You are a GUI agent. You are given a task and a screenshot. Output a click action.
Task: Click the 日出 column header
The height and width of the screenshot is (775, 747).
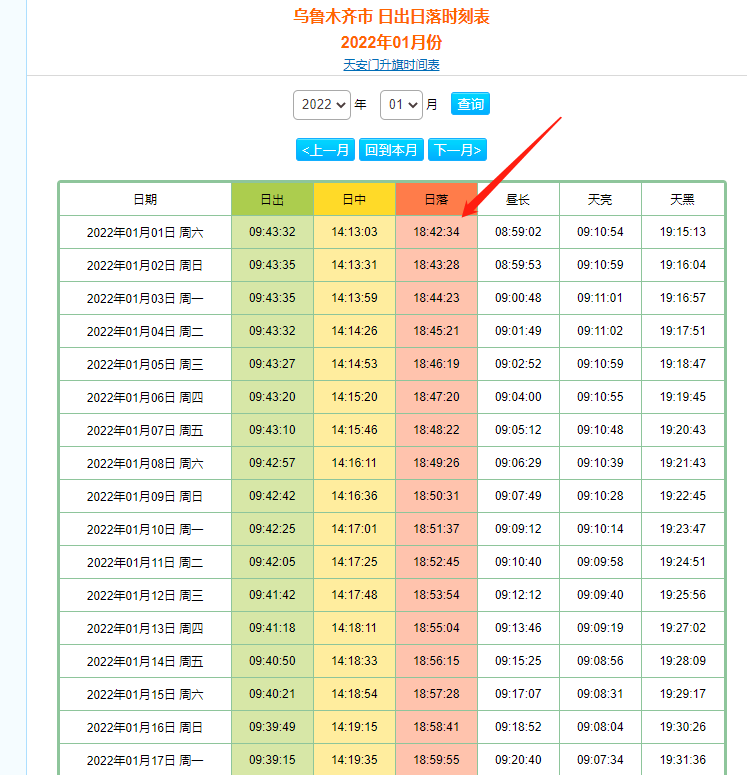[x=272, y=200]
